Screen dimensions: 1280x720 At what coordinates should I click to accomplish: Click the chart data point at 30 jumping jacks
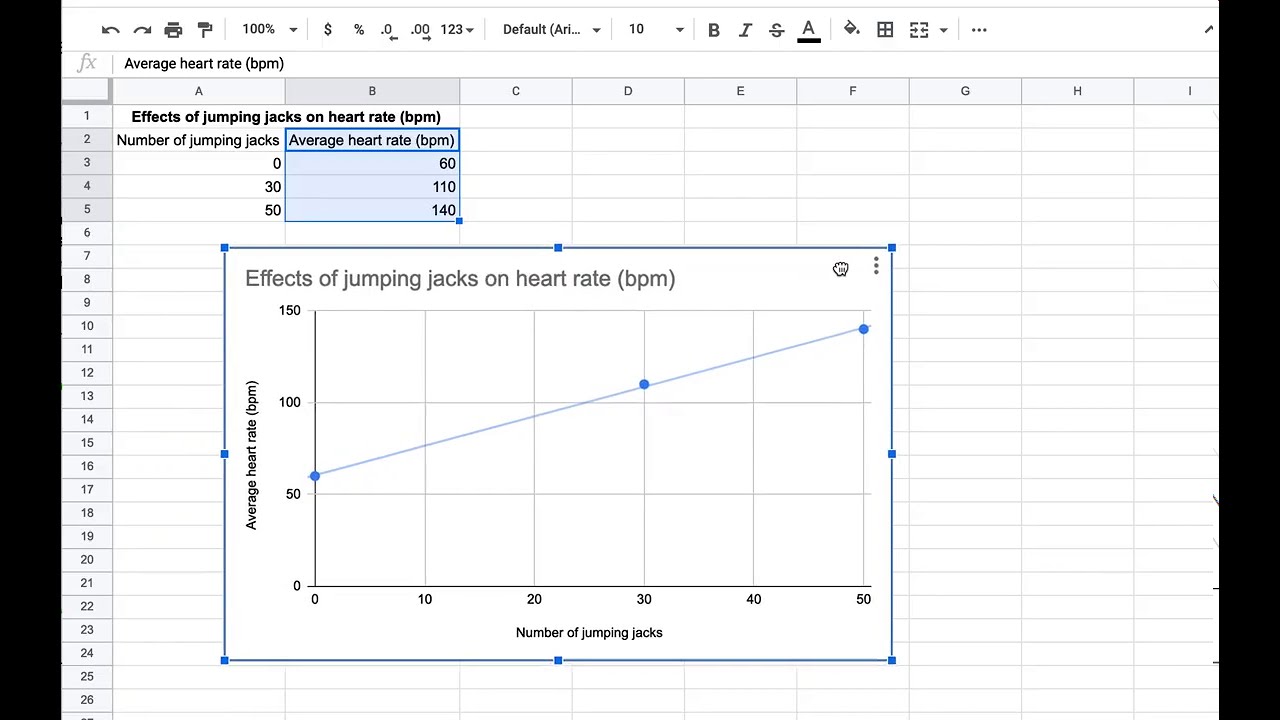click(644, 384)
